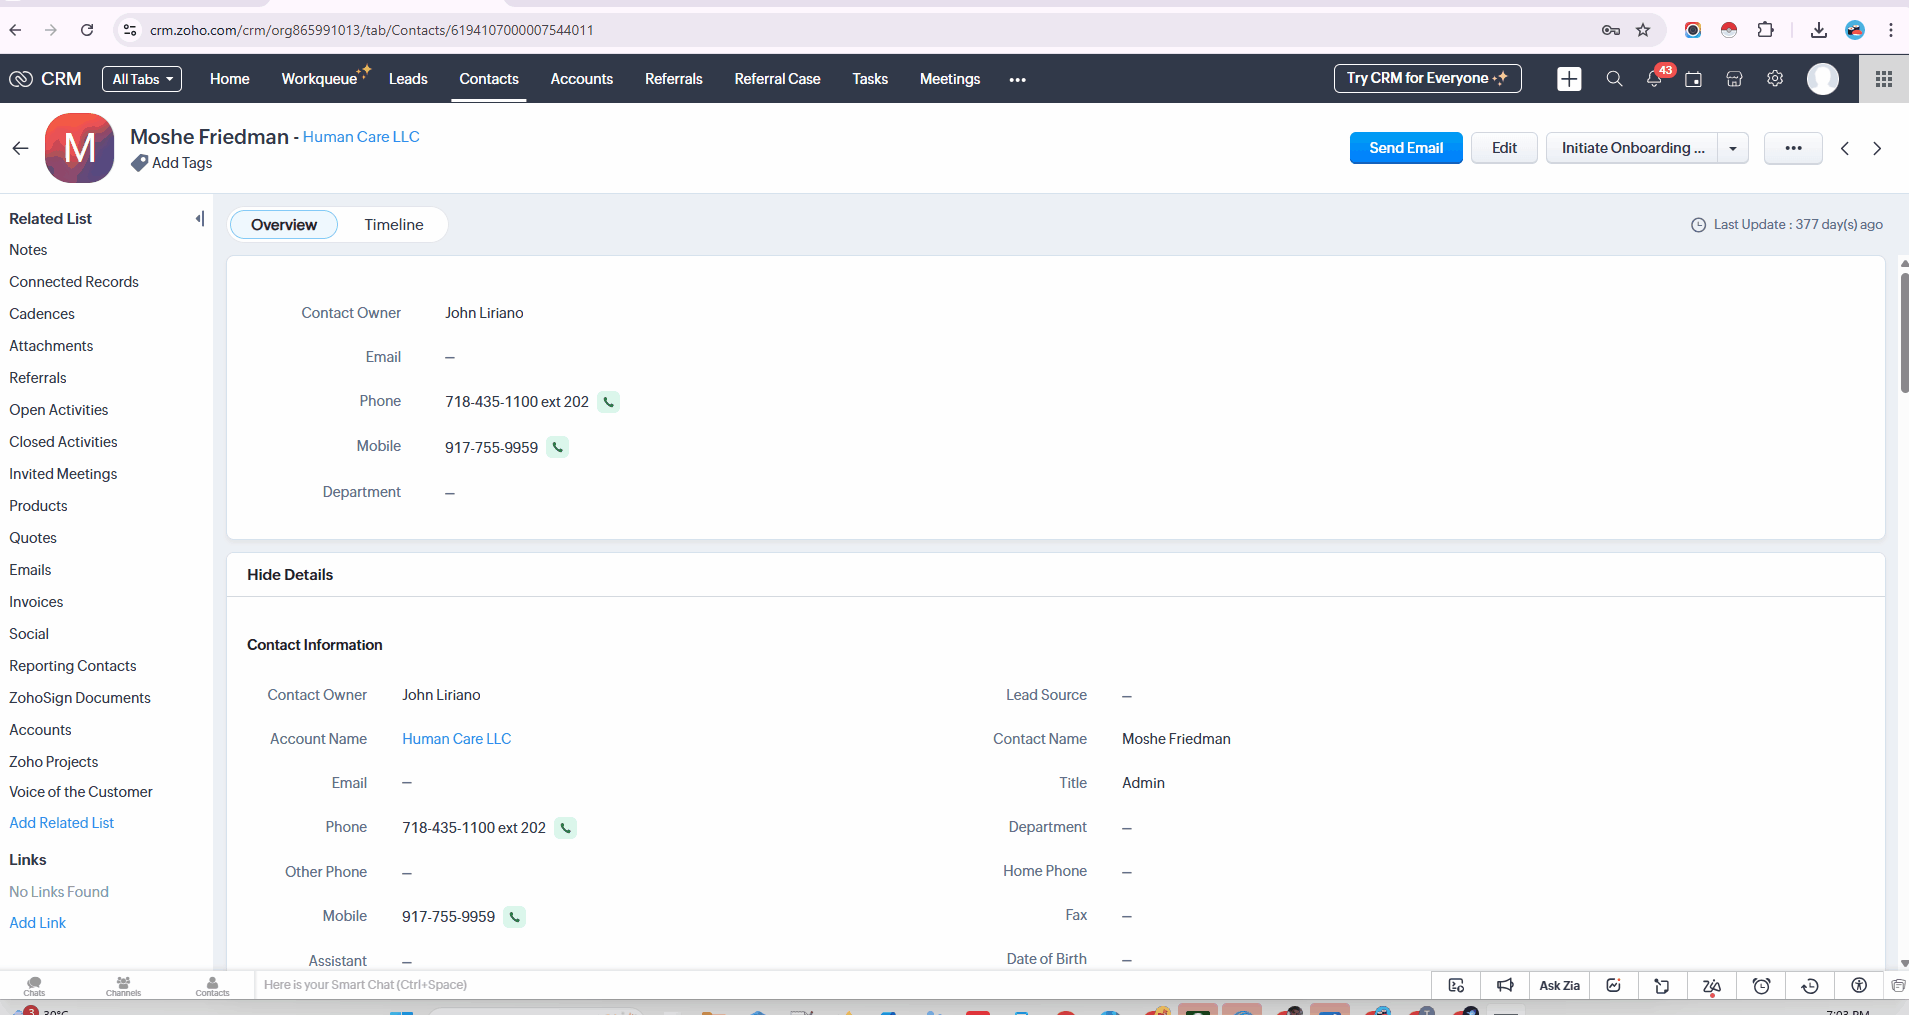Collapse the Hide Details section
1909x1015 pixels.
(290, 575)
